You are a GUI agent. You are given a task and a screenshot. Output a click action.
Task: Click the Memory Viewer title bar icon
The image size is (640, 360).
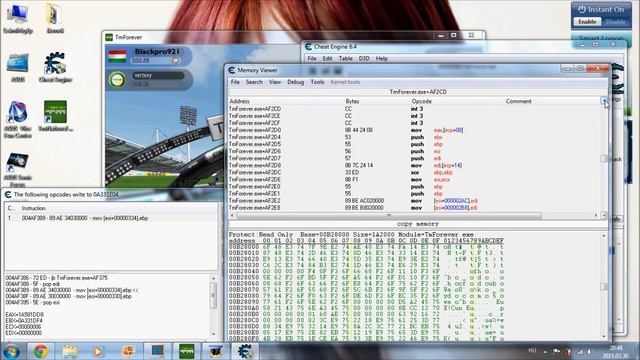[232, 70]
